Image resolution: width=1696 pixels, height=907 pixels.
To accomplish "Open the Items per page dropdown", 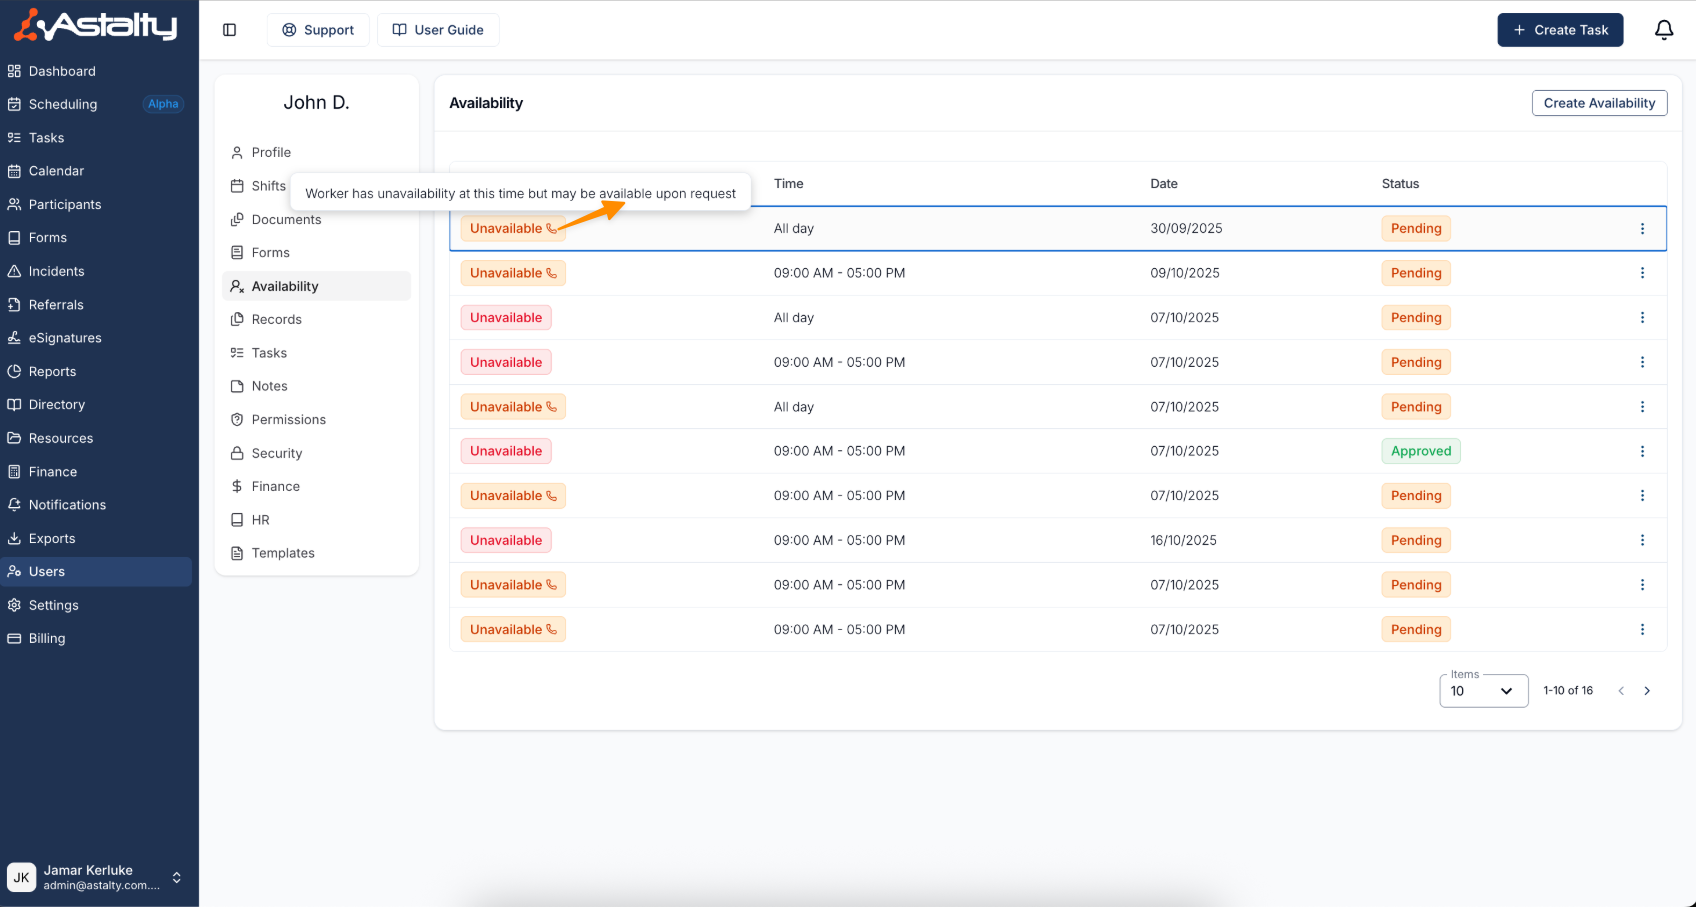I will click(1483, 691).
